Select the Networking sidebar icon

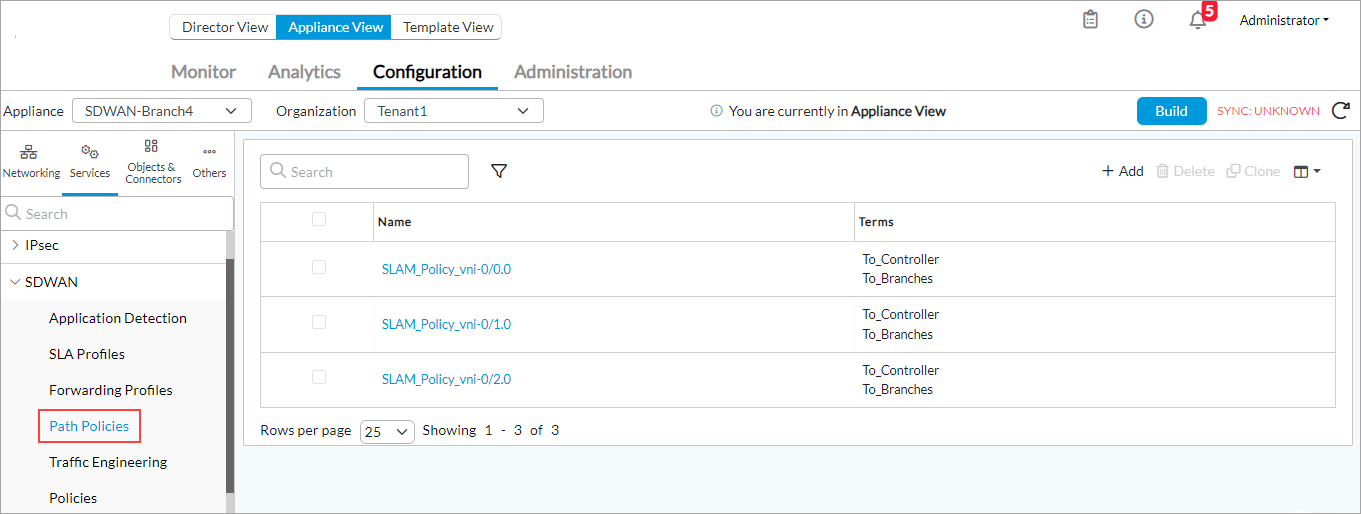pyautogui.click(x=31, y=162)
